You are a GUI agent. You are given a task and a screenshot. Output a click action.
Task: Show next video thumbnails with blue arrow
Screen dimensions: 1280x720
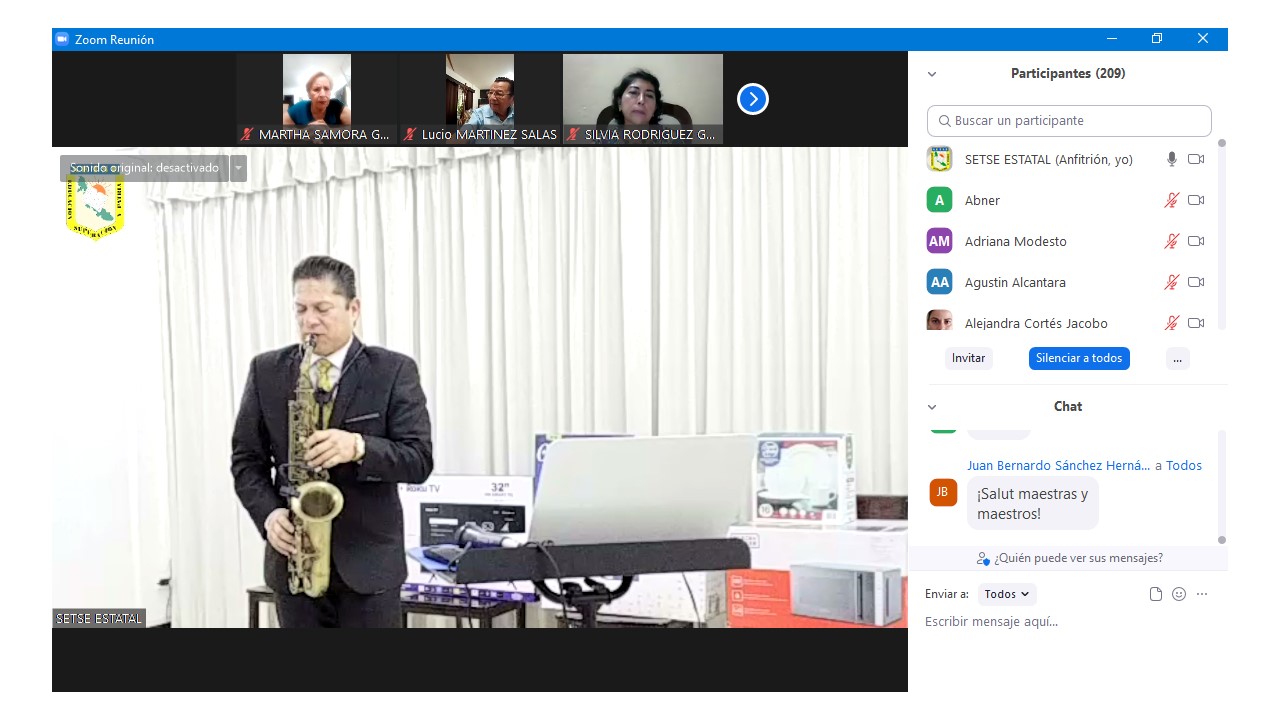[753, 99]
